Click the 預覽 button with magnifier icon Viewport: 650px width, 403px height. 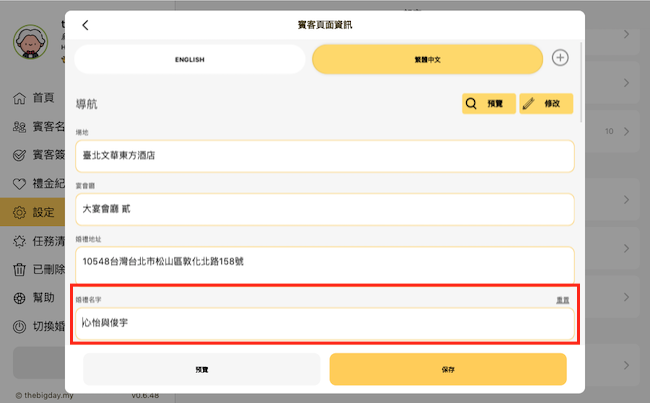click(488, 103)
